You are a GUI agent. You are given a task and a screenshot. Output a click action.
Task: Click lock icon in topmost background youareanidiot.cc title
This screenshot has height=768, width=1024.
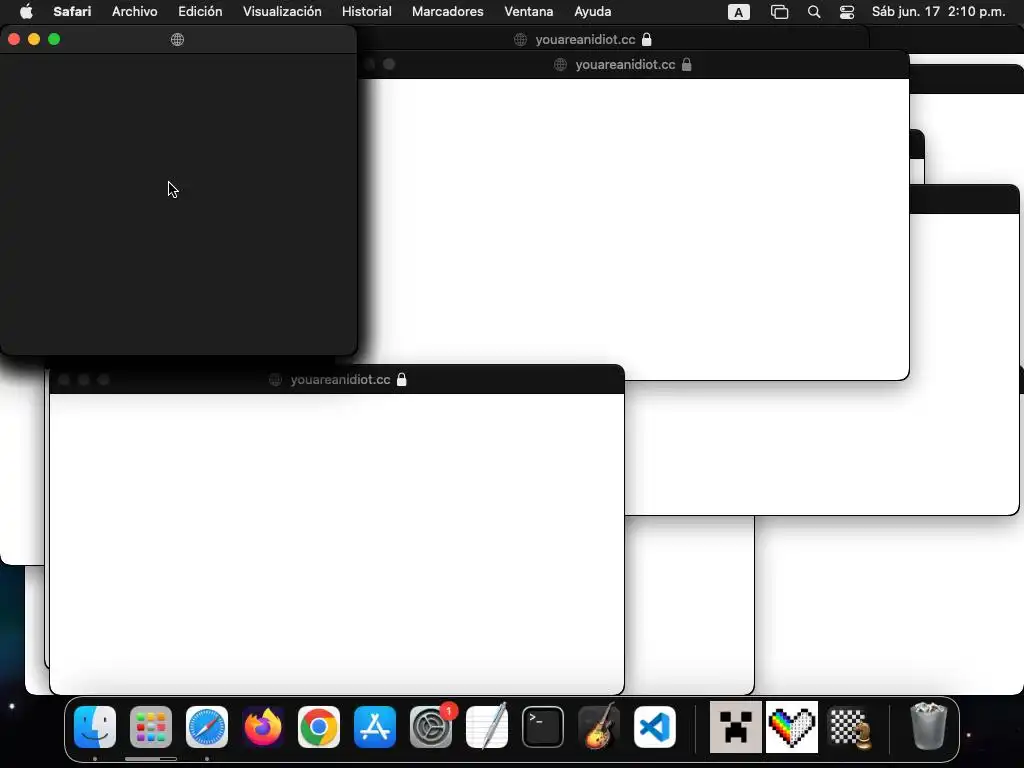[x=647, y=39]
